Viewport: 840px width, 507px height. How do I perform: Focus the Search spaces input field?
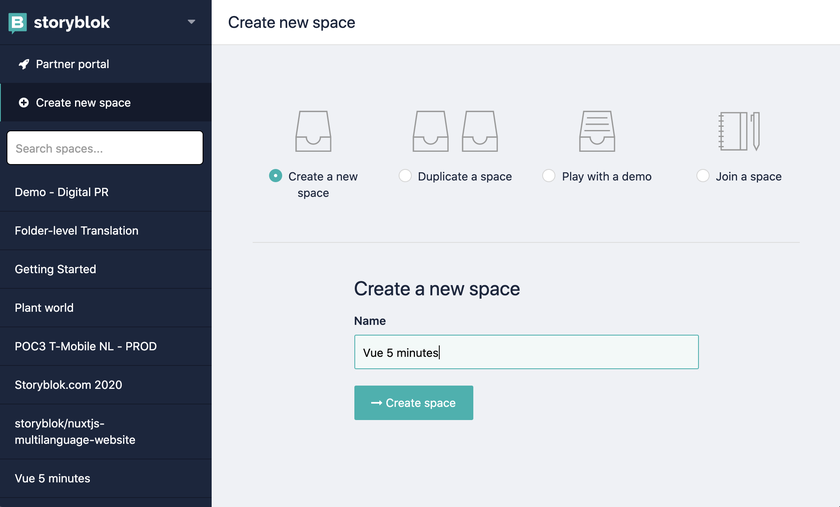coord(105,148)
